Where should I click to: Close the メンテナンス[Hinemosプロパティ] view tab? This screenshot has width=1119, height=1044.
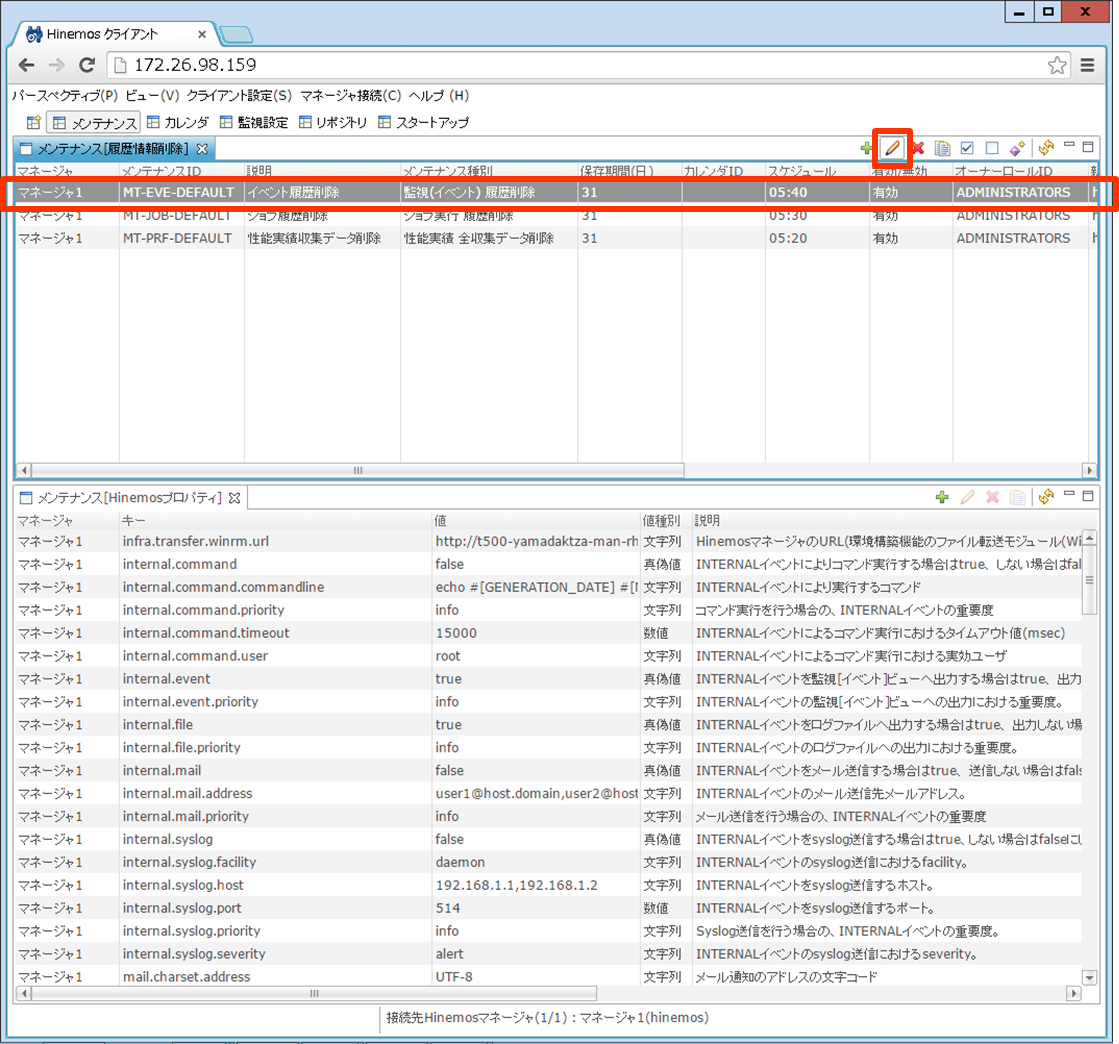point(234,498)
